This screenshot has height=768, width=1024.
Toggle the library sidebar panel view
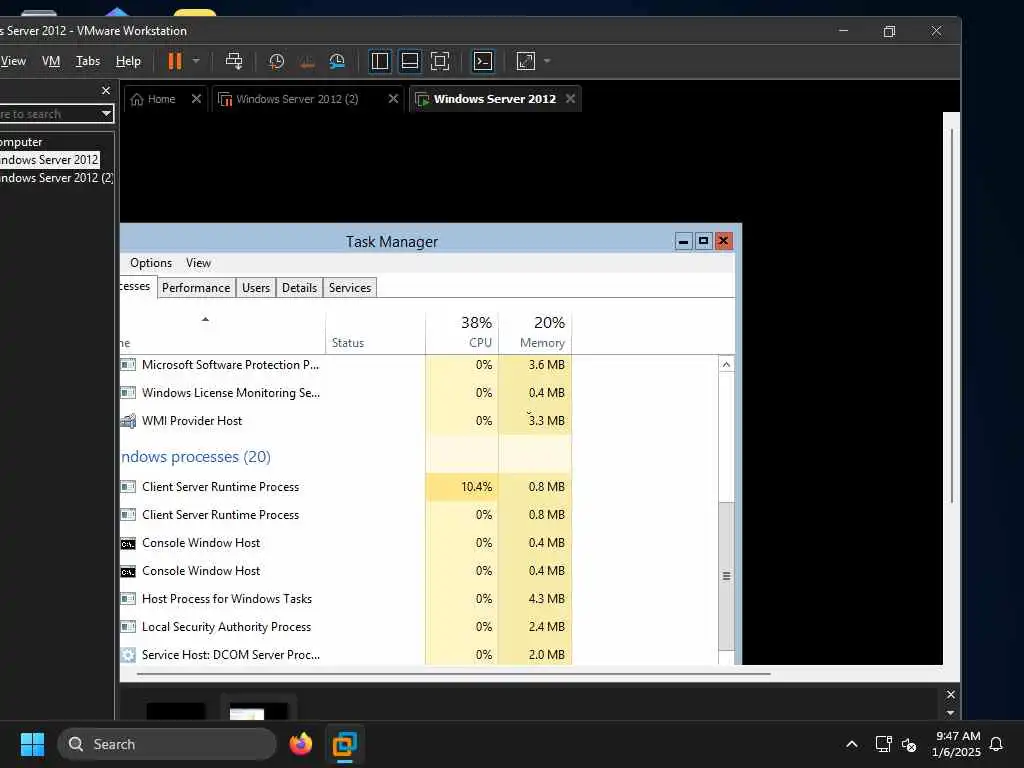(x=379, y=61)
